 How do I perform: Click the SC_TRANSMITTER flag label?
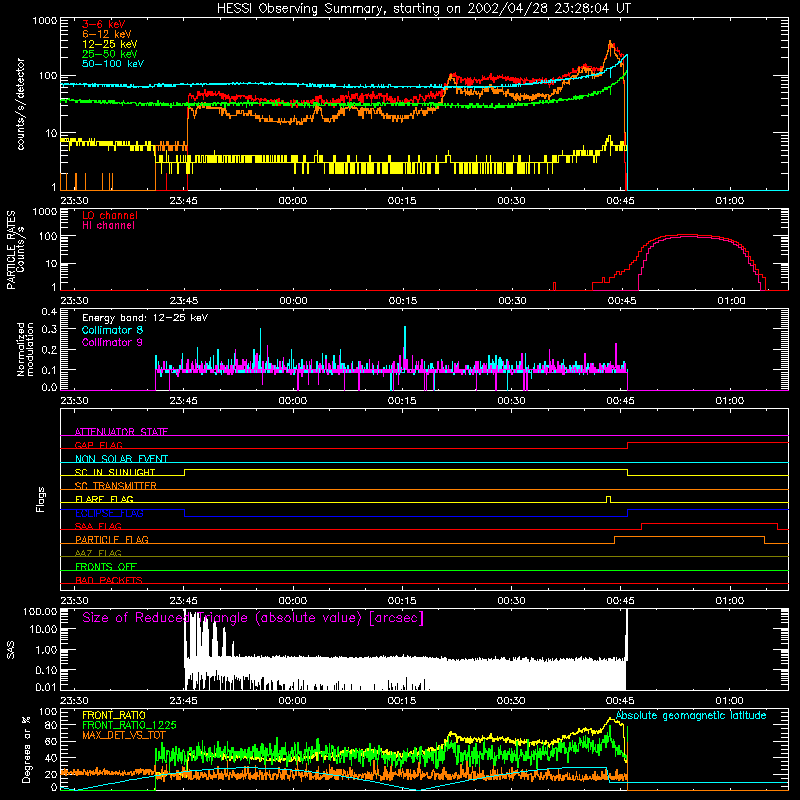coord(116,485)
